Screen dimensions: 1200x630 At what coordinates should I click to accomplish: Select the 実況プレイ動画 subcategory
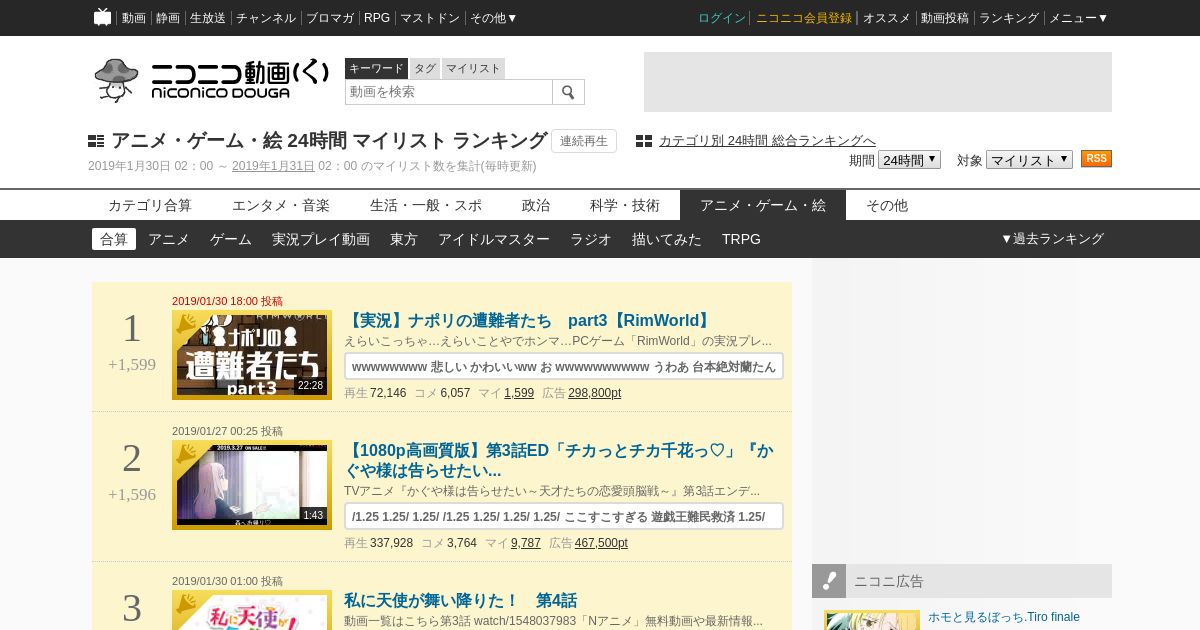coord(321,239)
